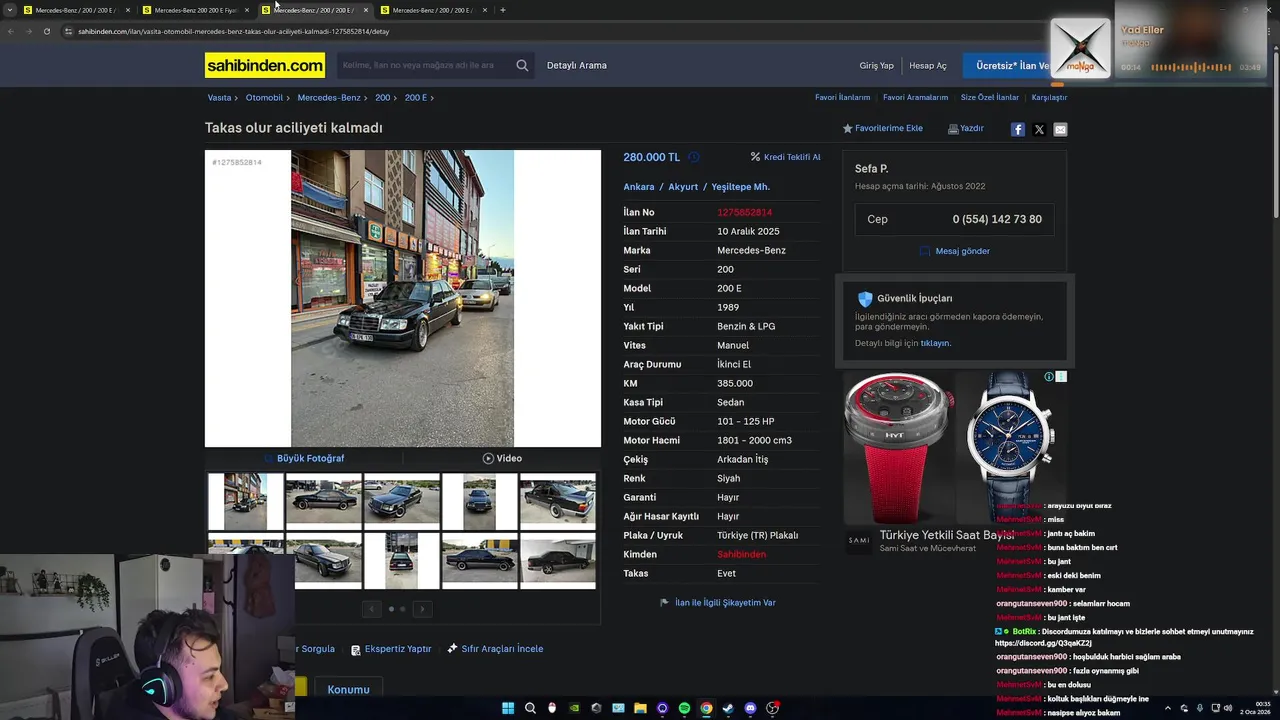Go to next thumbnail page arrow
This screenshot has width=1280, height=720.
422,609
